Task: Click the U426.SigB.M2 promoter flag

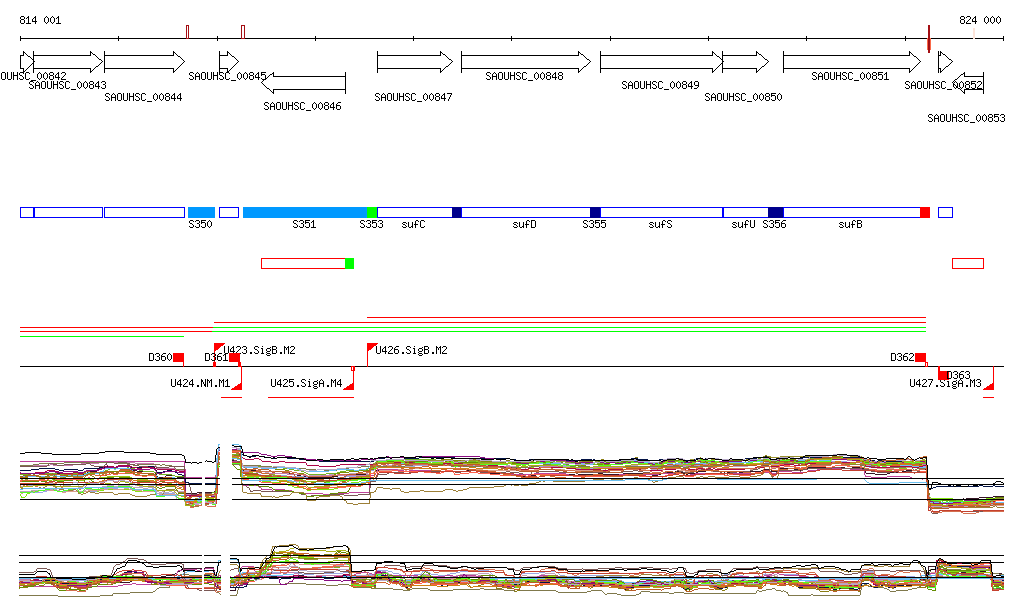Action: [x=371, y=348]
